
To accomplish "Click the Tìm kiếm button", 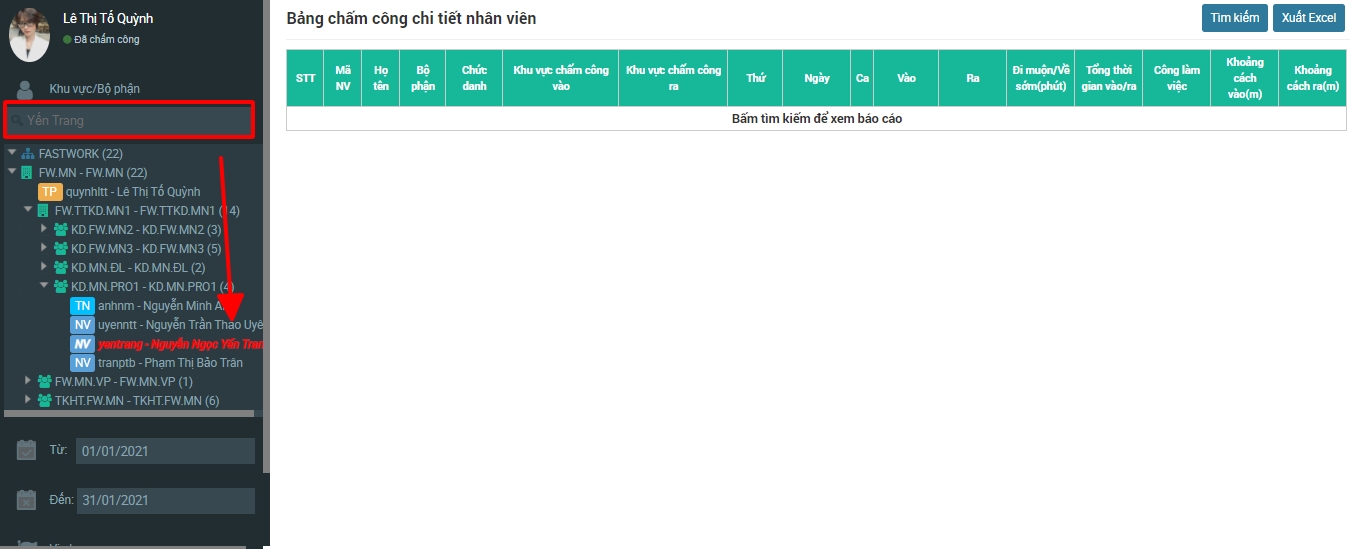I will pyautogui.click(x=1234, y=18).
